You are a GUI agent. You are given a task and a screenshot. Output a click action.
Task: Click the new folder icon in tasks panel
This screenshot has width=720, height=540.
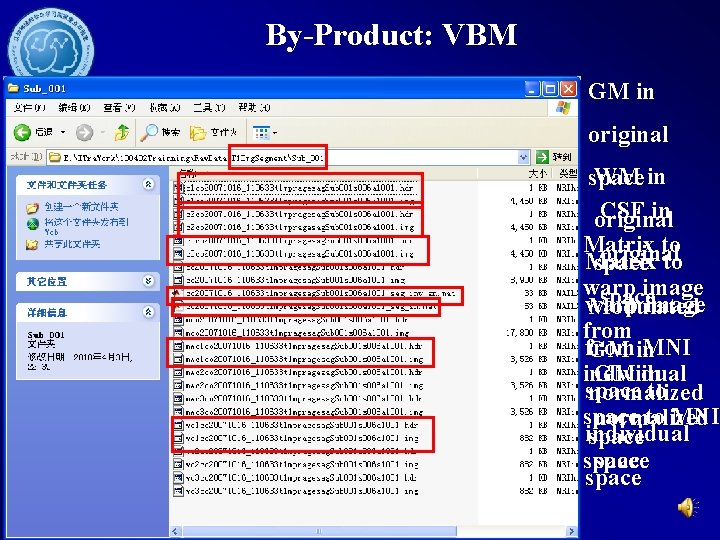tap(32, 208)
